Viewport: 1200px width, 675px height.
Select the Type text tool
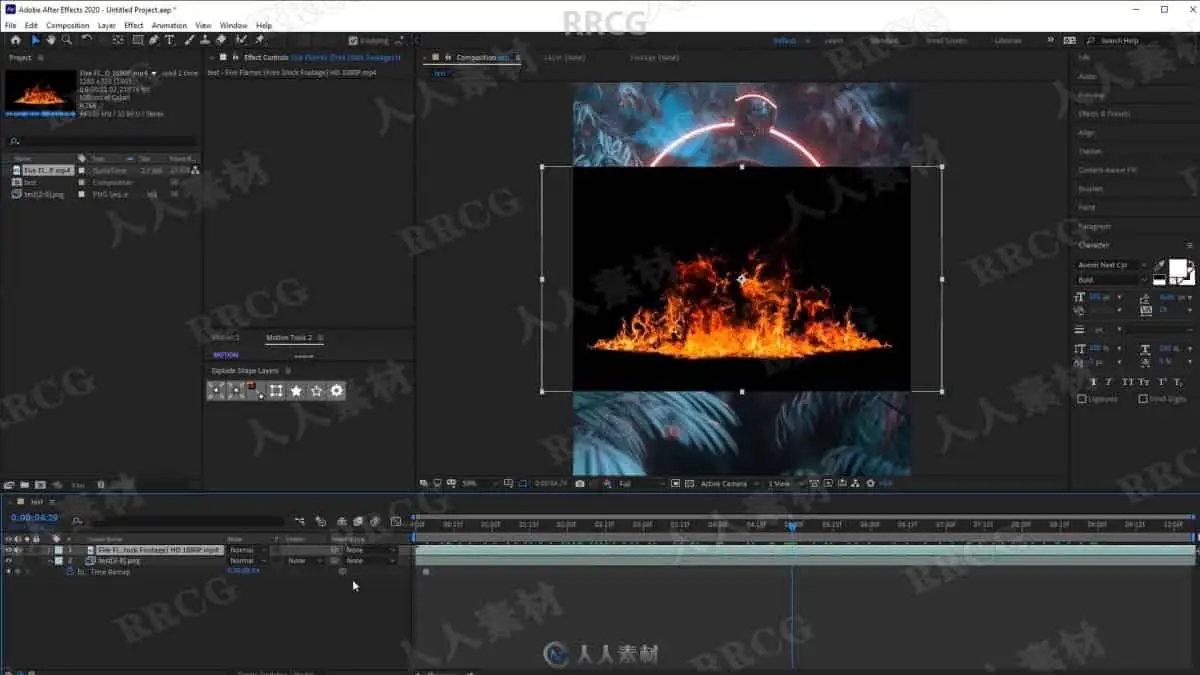(169, 40)
